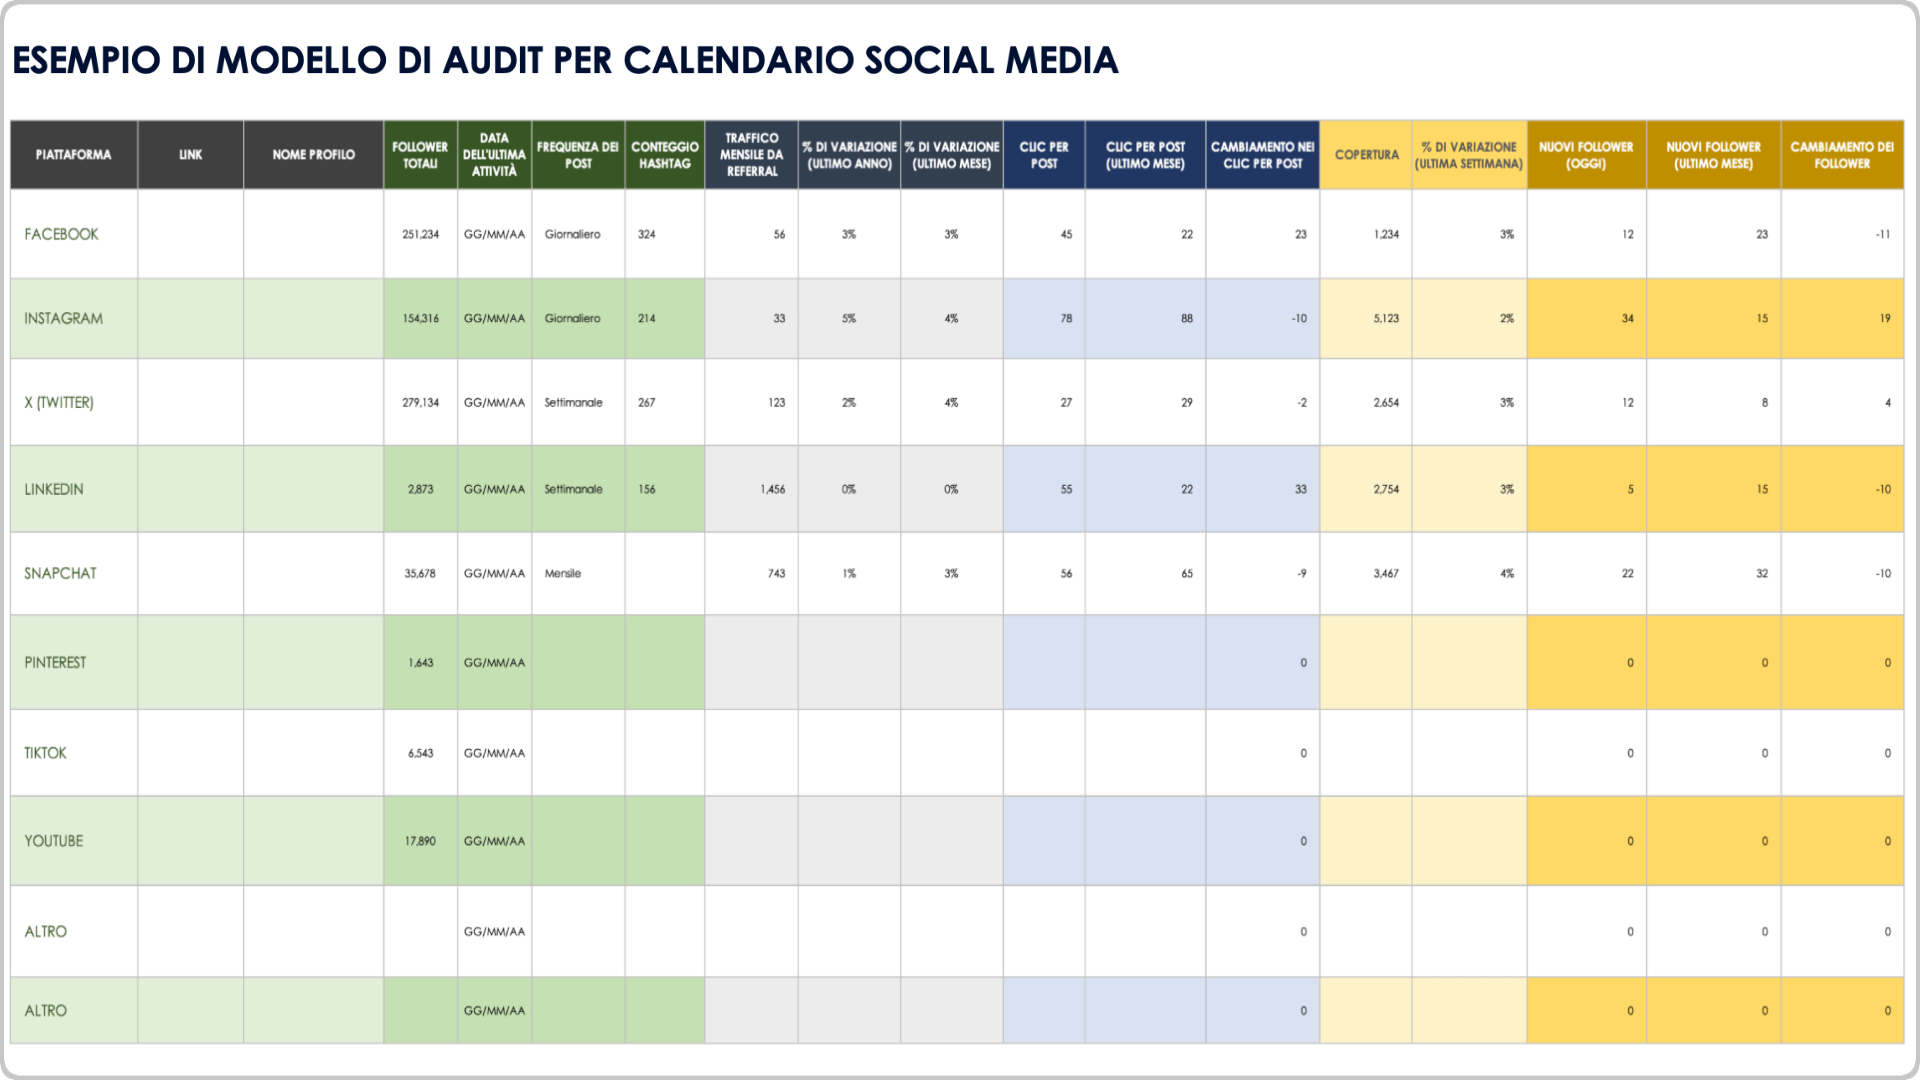Select Instagram coverage value 5,123
Screen dimensions: 1920x1080
pyautogui.click(x=1366, y=318)
